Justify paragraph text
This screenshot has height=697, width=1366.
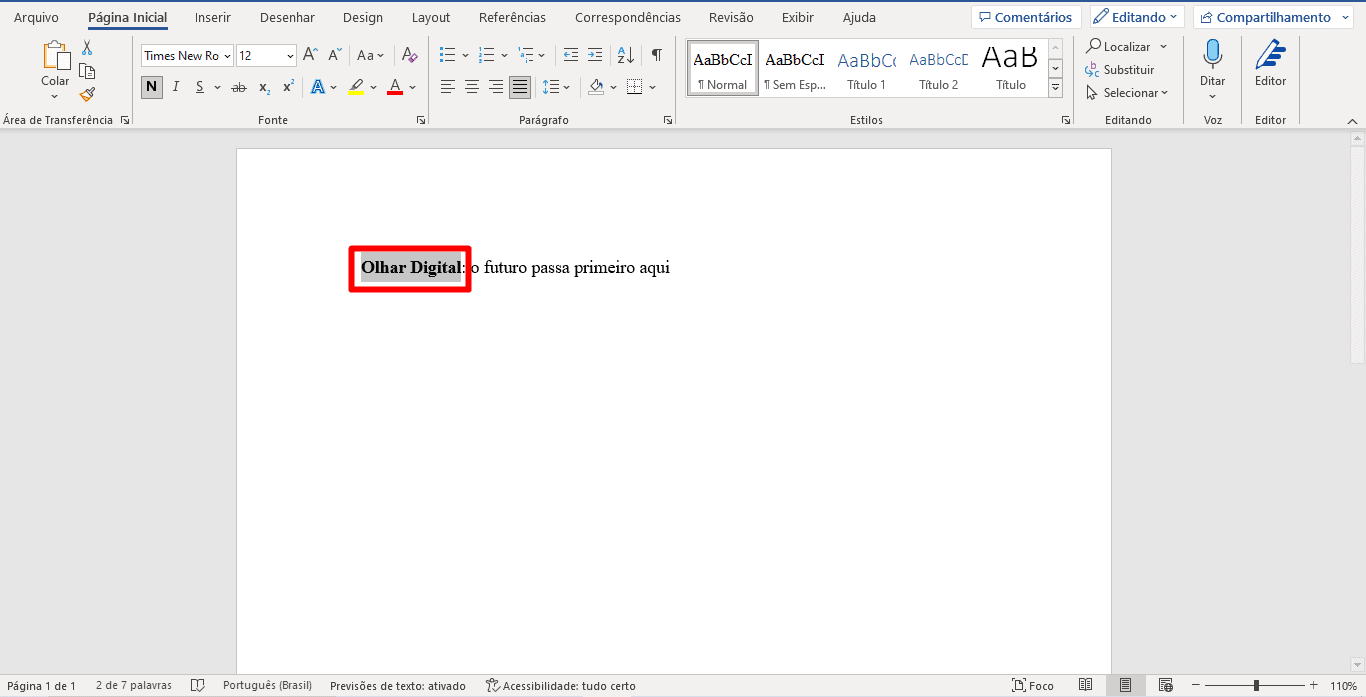click(x=519, y=87)
